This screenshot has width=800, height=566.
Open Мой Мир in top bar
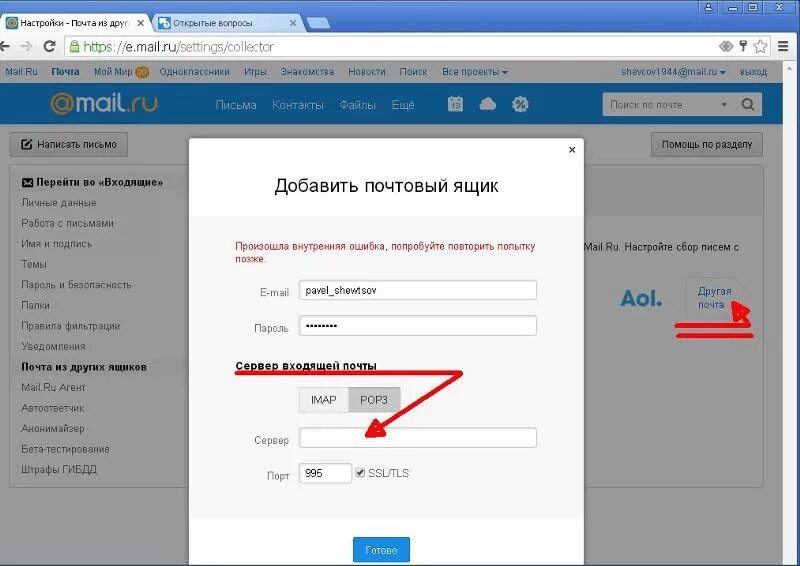pyautogui.click(x=113, y=72)
